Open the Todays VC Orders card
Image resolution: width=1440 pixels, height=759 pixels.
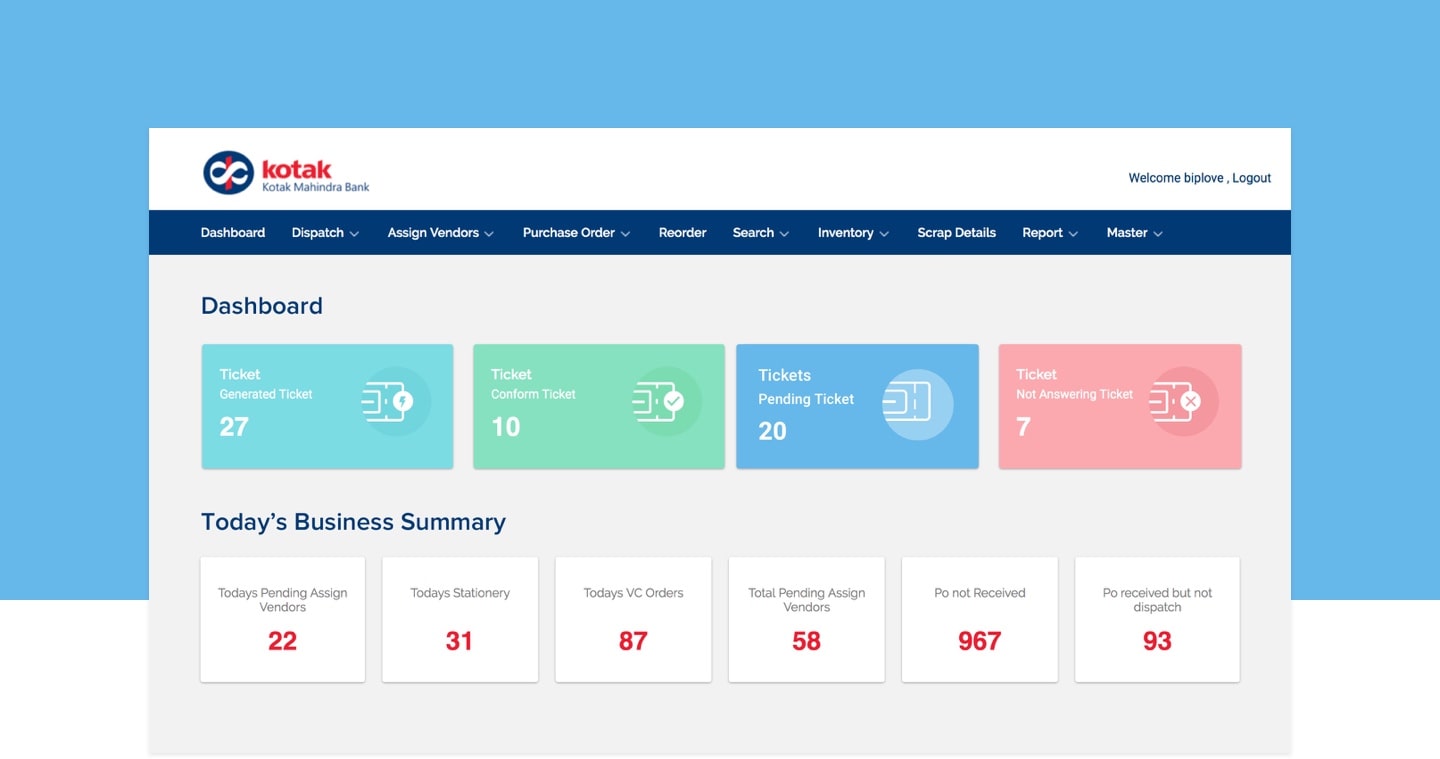point(633,620)
